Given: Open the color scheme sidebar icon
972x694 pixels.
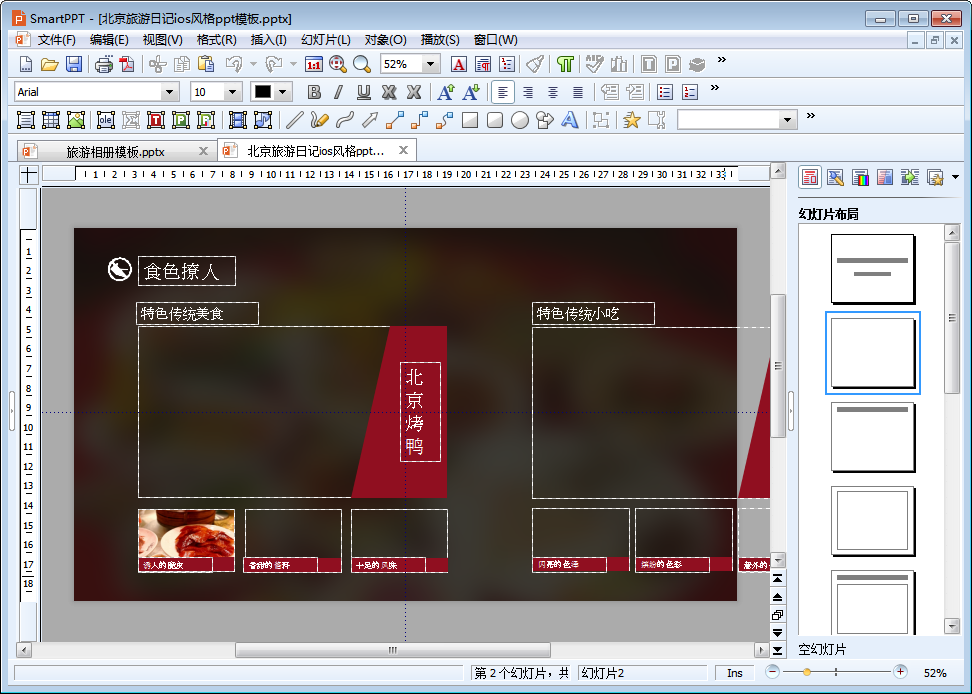Looking at the screenshot, I should (860, 178).
